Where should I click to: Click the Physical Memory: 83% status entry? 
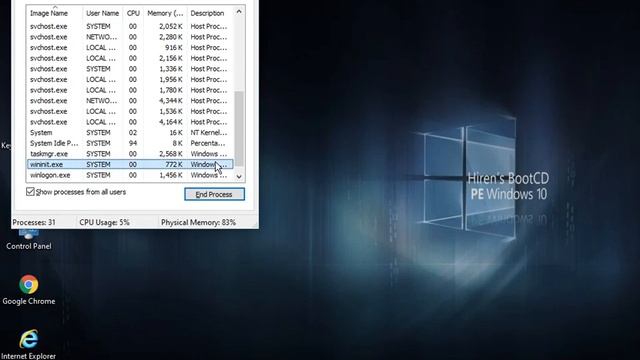point(198,222)
